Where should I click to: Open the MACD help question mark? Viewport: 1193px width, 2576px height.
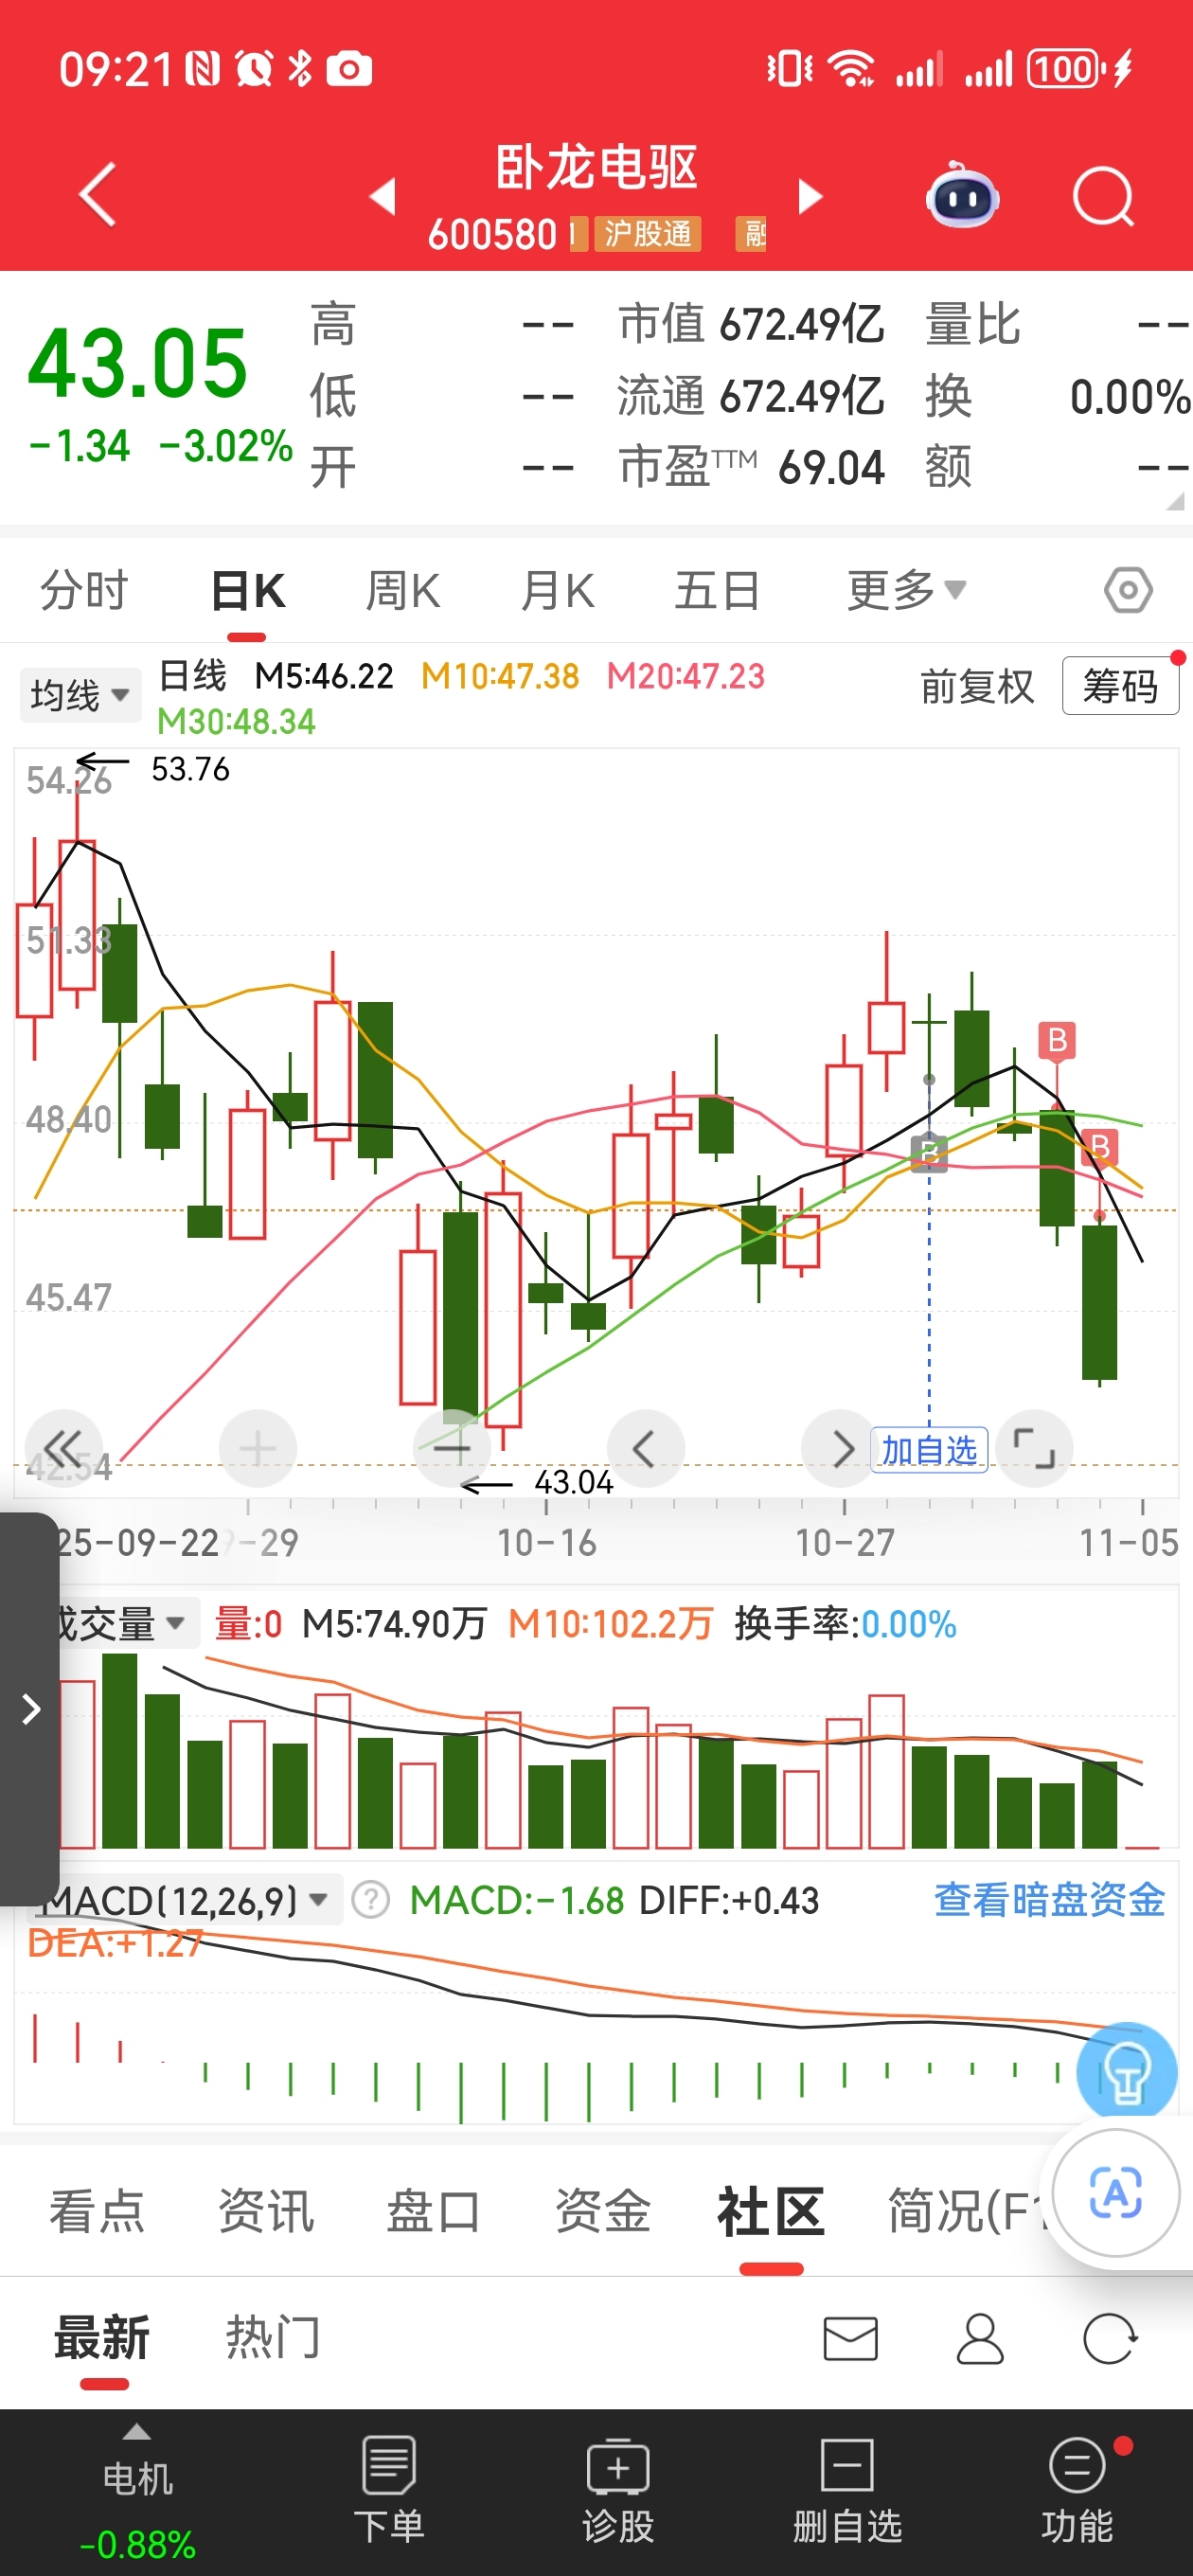[370, 1899]
